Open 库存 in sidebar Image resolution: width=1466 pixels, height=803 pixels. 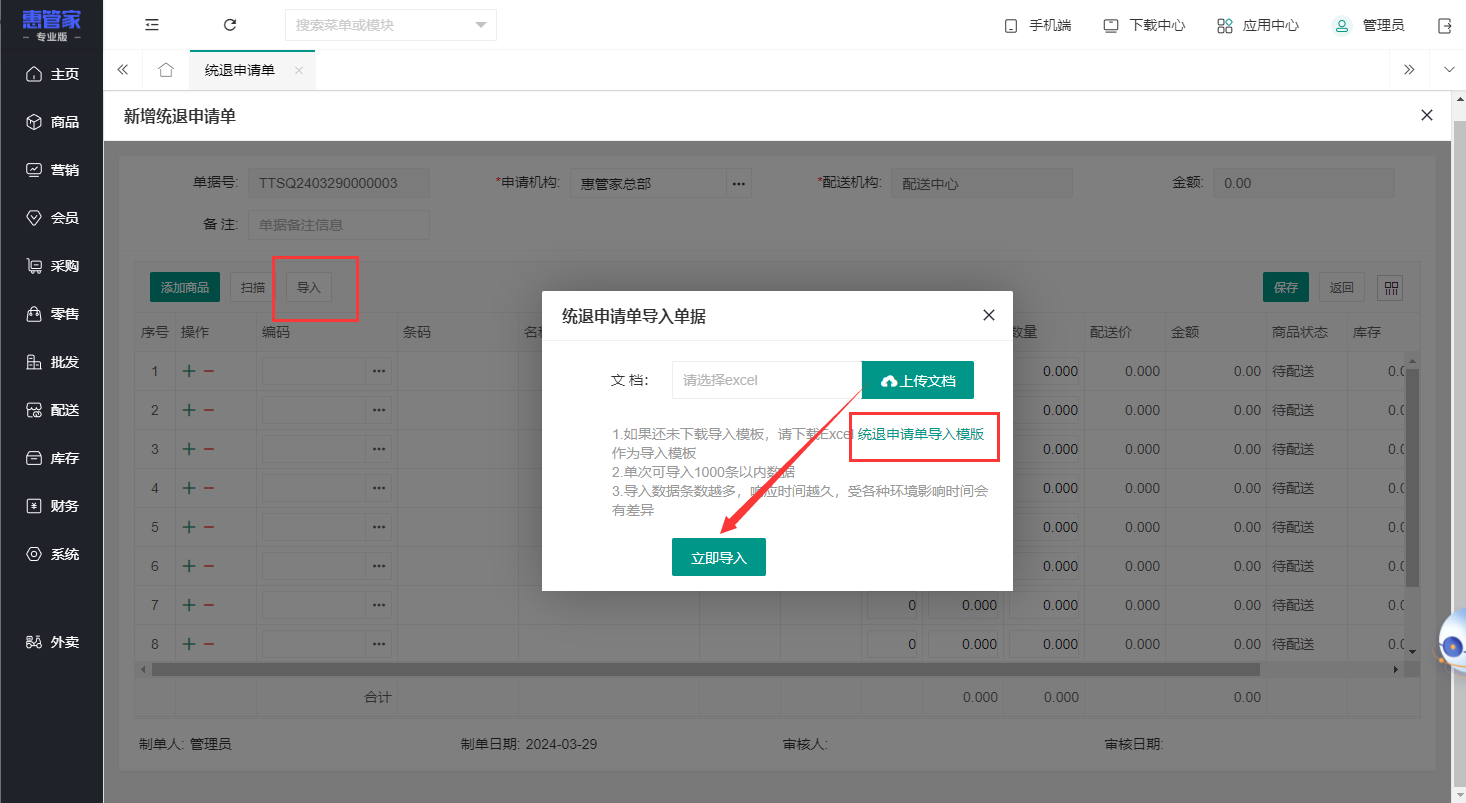coord(52,458)
